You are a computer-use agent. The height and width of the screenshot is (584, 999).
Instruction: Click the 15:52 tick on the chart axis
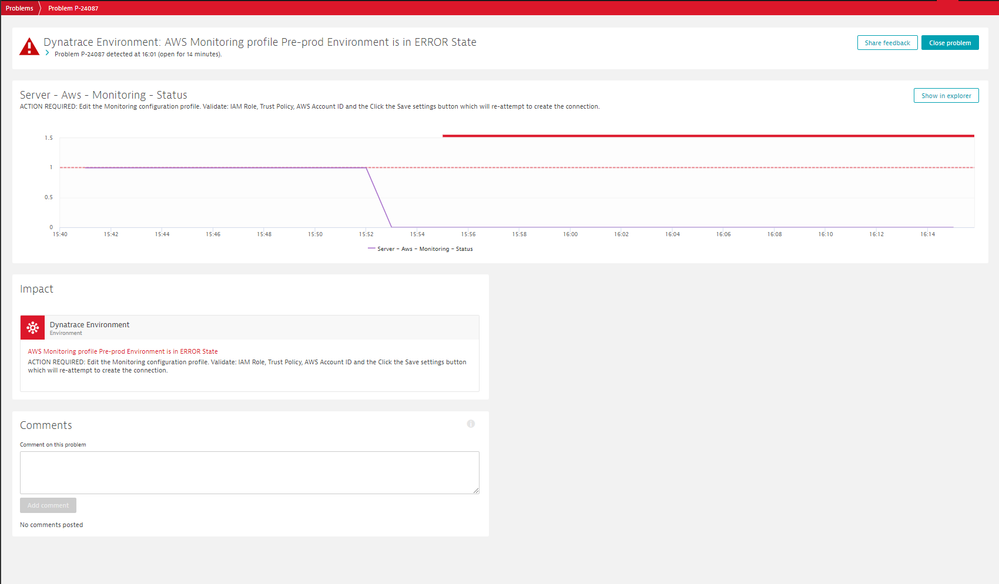(x=366, y=234)
